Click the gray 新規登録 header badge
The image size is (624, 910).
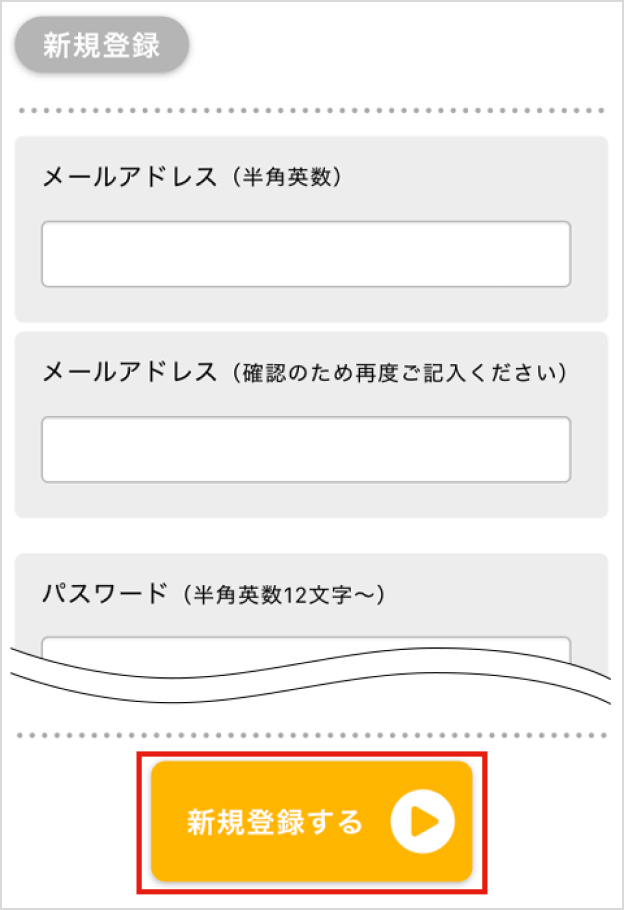[x=102, y=46]
